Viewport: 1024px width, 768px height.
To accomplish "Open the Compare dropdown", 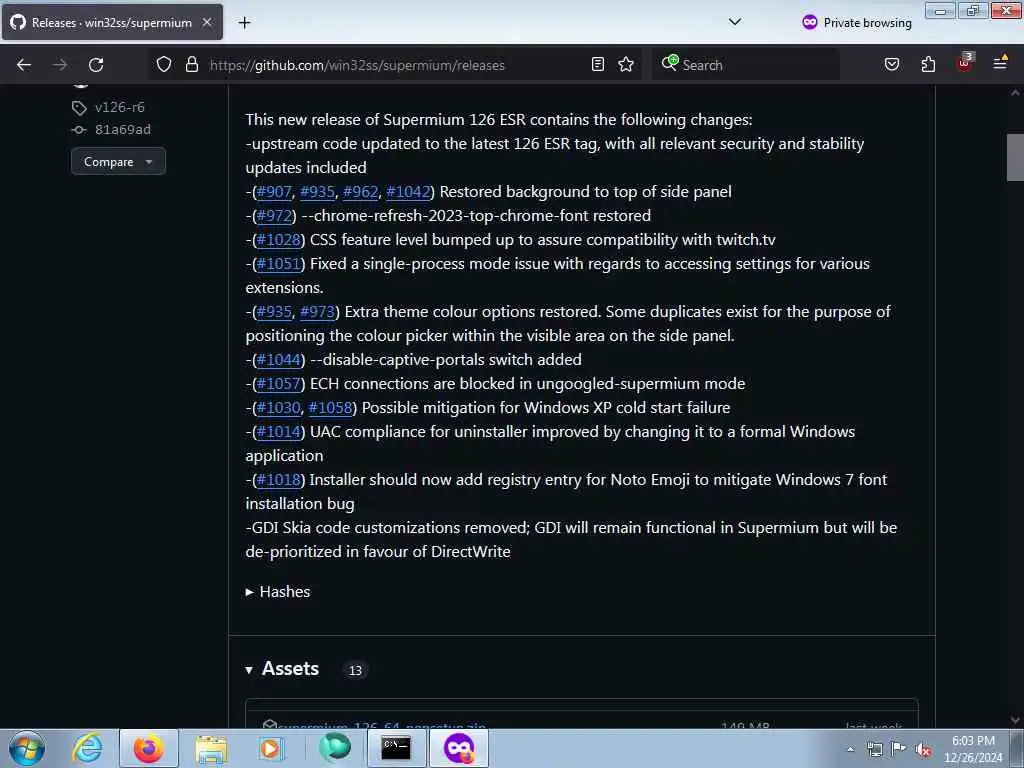I will 118,161.
